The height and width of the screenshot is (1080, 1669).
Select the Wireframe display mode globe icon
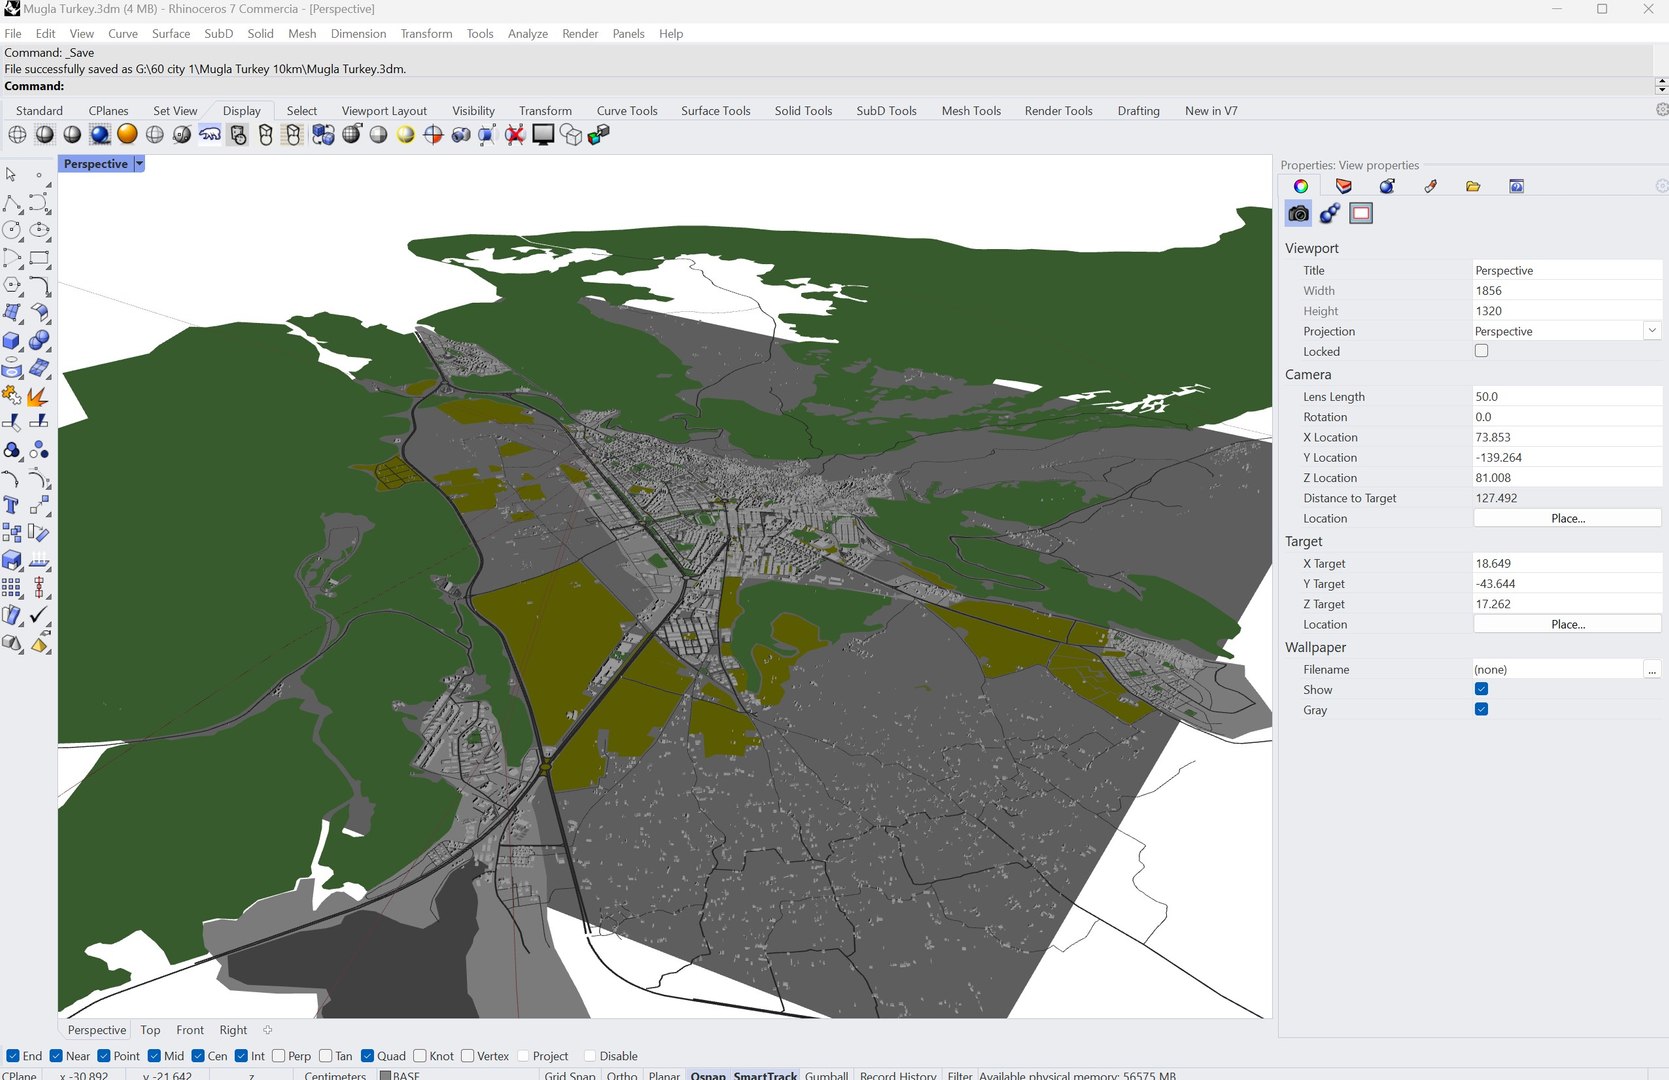click(17, 135)
